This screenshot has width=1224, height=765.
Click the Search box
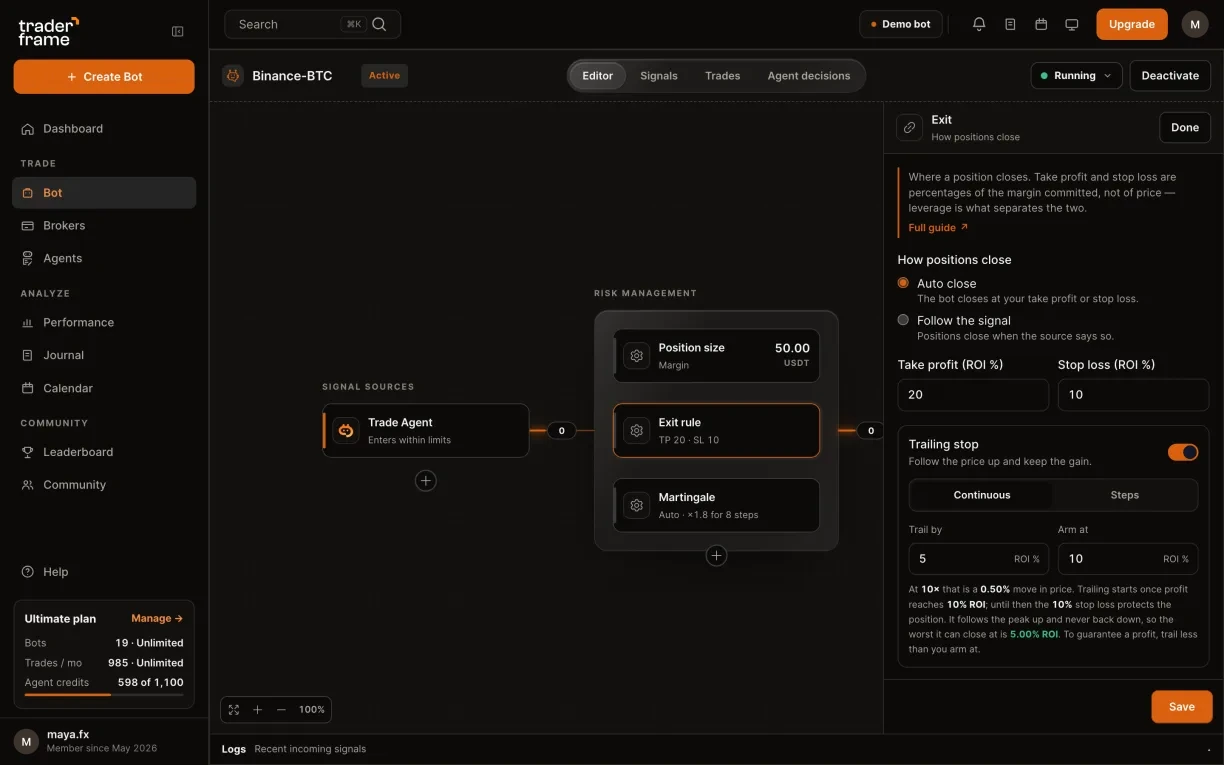pos(312,24)
